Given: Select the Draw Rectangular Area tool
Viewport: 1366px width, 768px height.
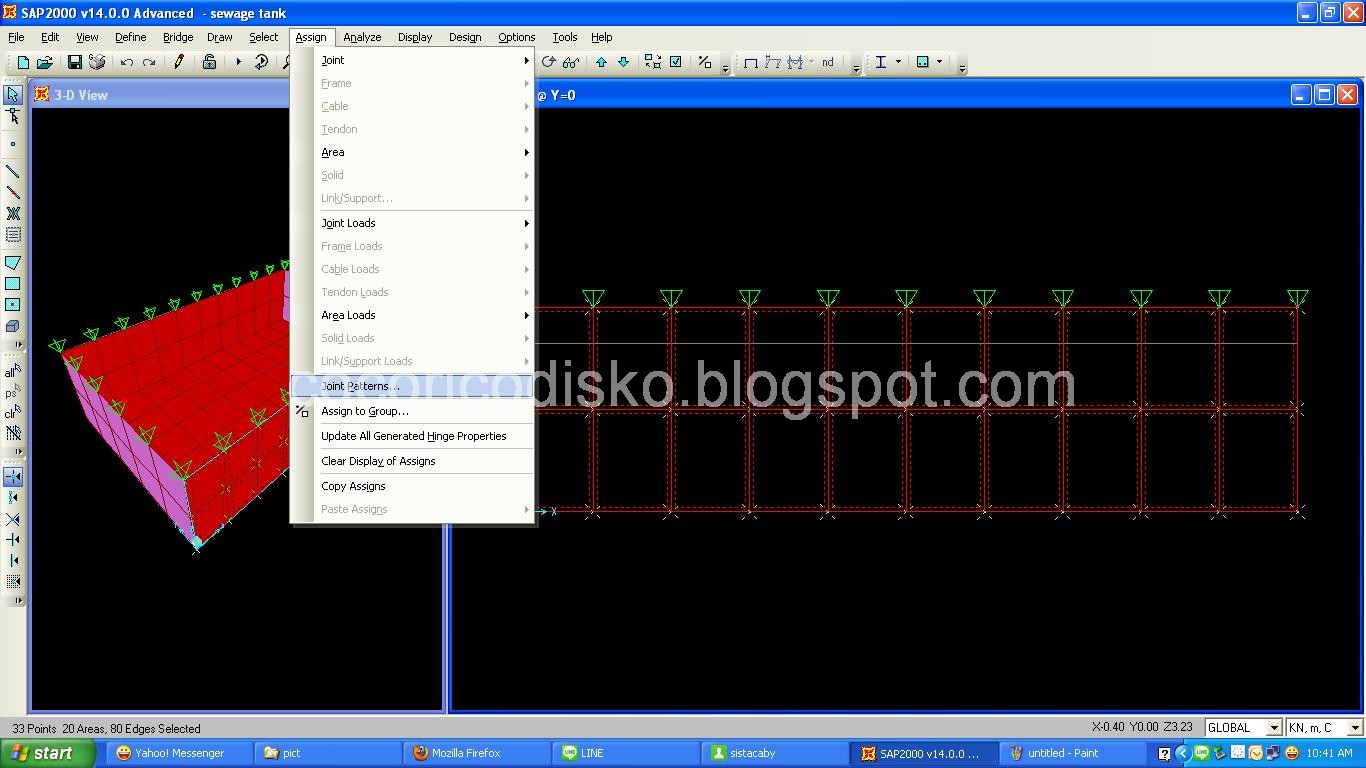Looking at the screenshot, I should [13, 284].
